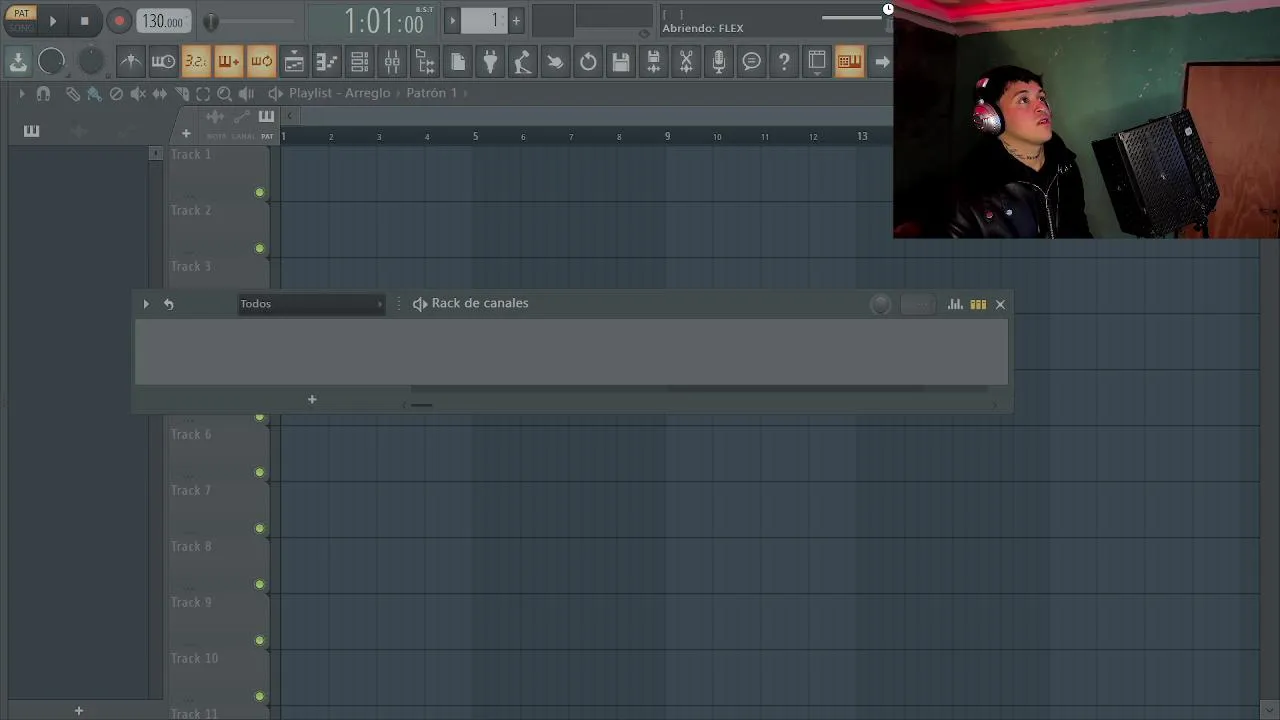Toggle wait for input to start playing
Viewport: 1280px width, 720px height.
click(x=163, y=62)
